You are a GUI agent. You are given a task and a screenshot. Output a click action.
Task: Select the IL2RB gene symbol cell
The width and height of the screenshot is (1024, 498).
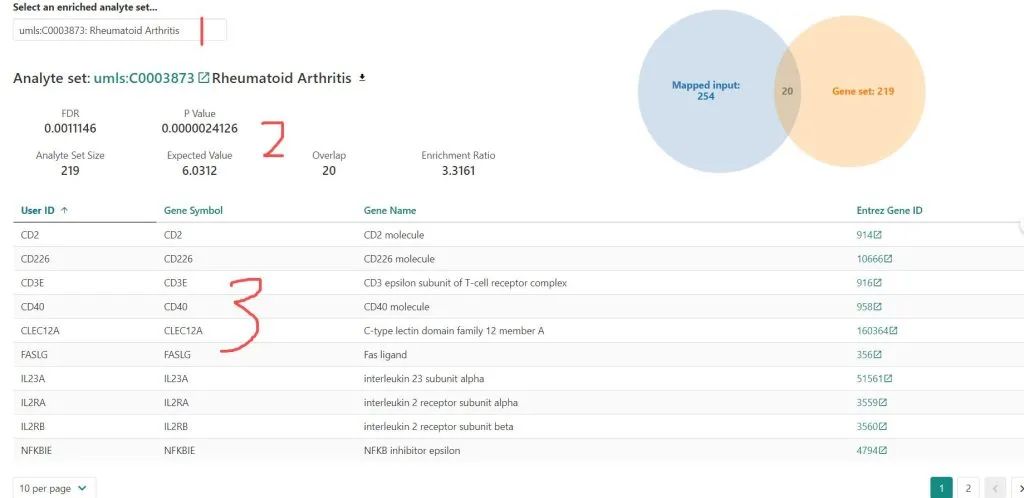pyautogui.click(x=176, y=427)
